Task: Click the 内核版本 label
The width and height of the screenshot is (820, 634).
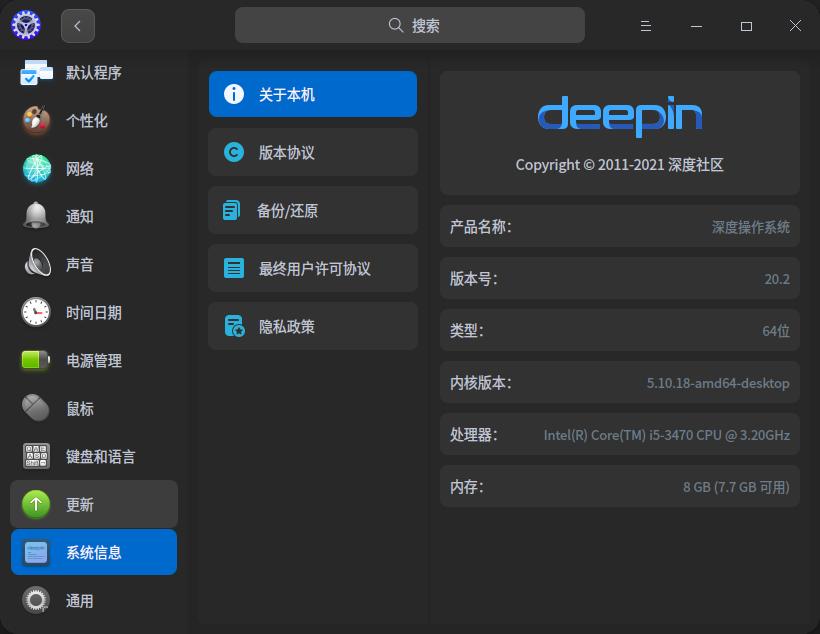Action: point(481,382)
